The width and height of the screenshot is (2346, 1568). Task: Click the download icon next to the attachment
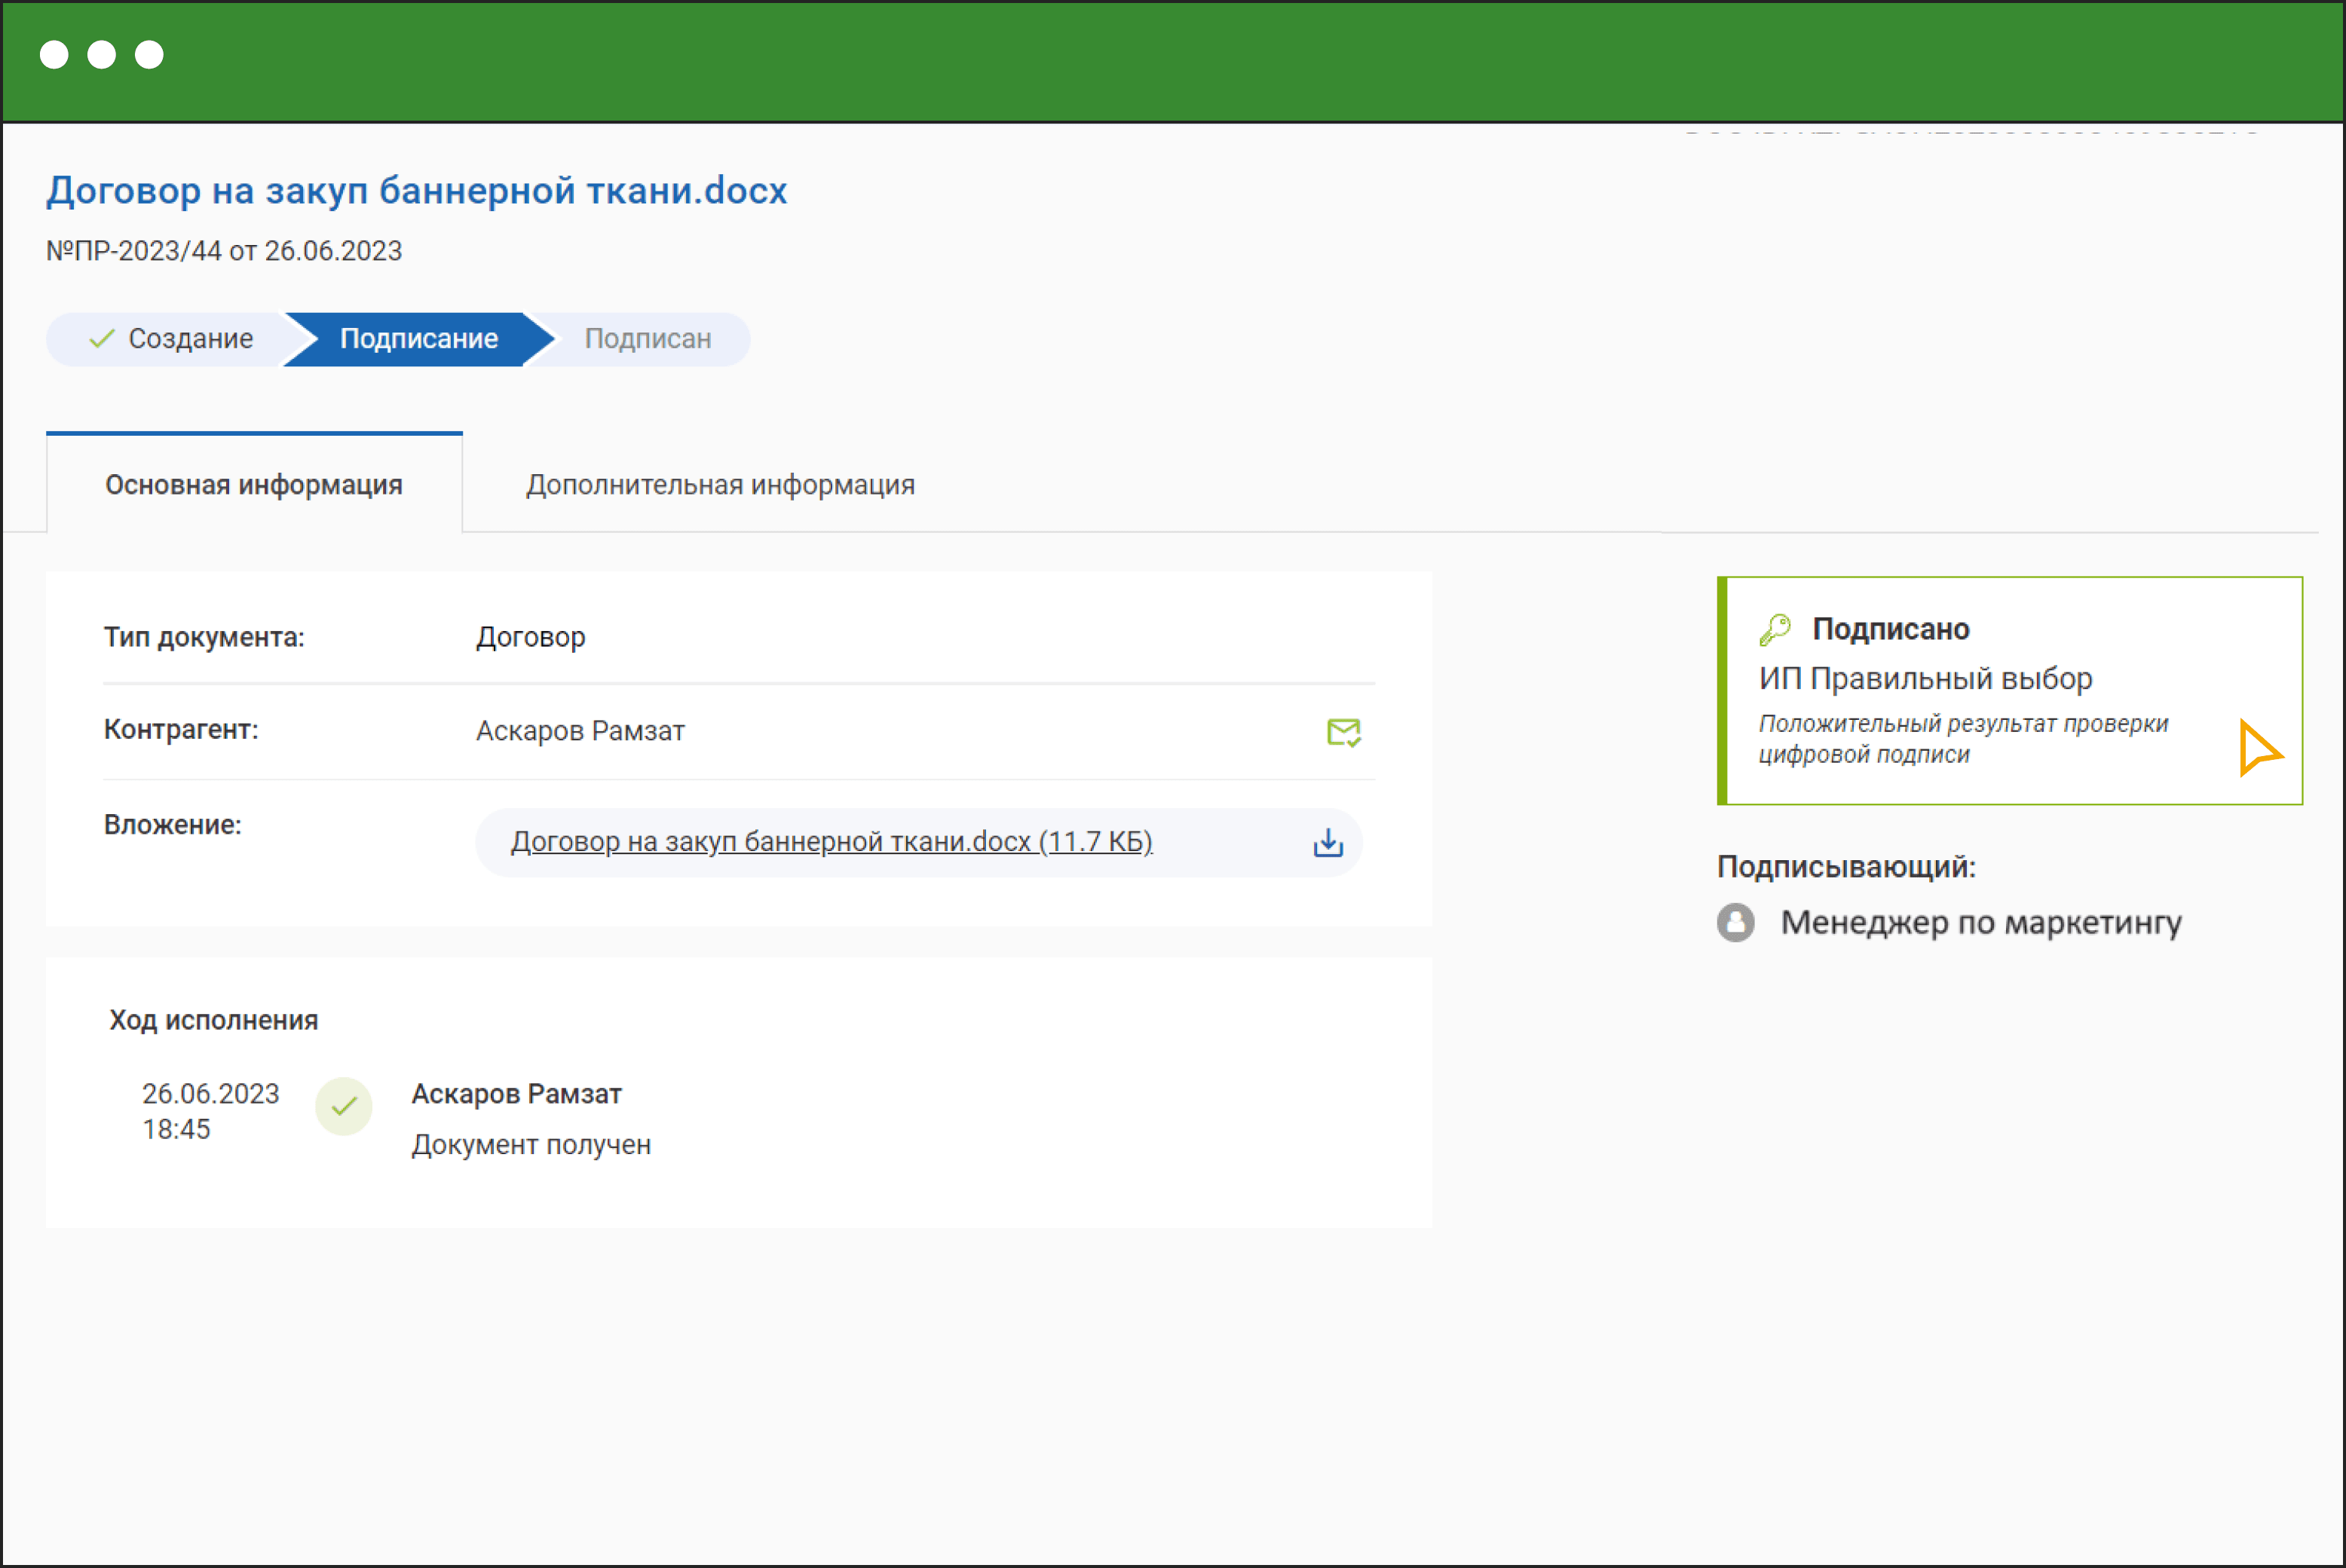click(x=1328, y=843)
